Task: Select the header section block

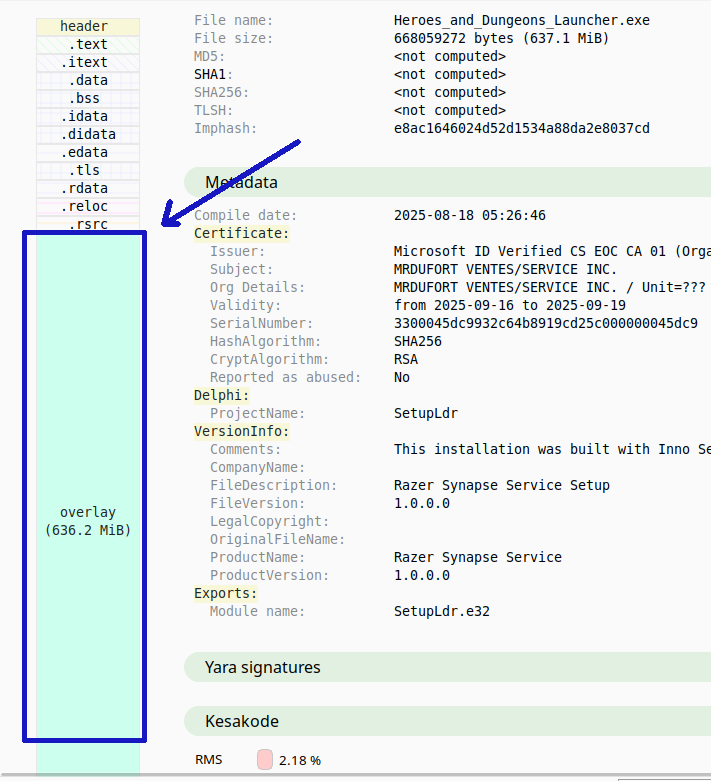Action: 88,26
